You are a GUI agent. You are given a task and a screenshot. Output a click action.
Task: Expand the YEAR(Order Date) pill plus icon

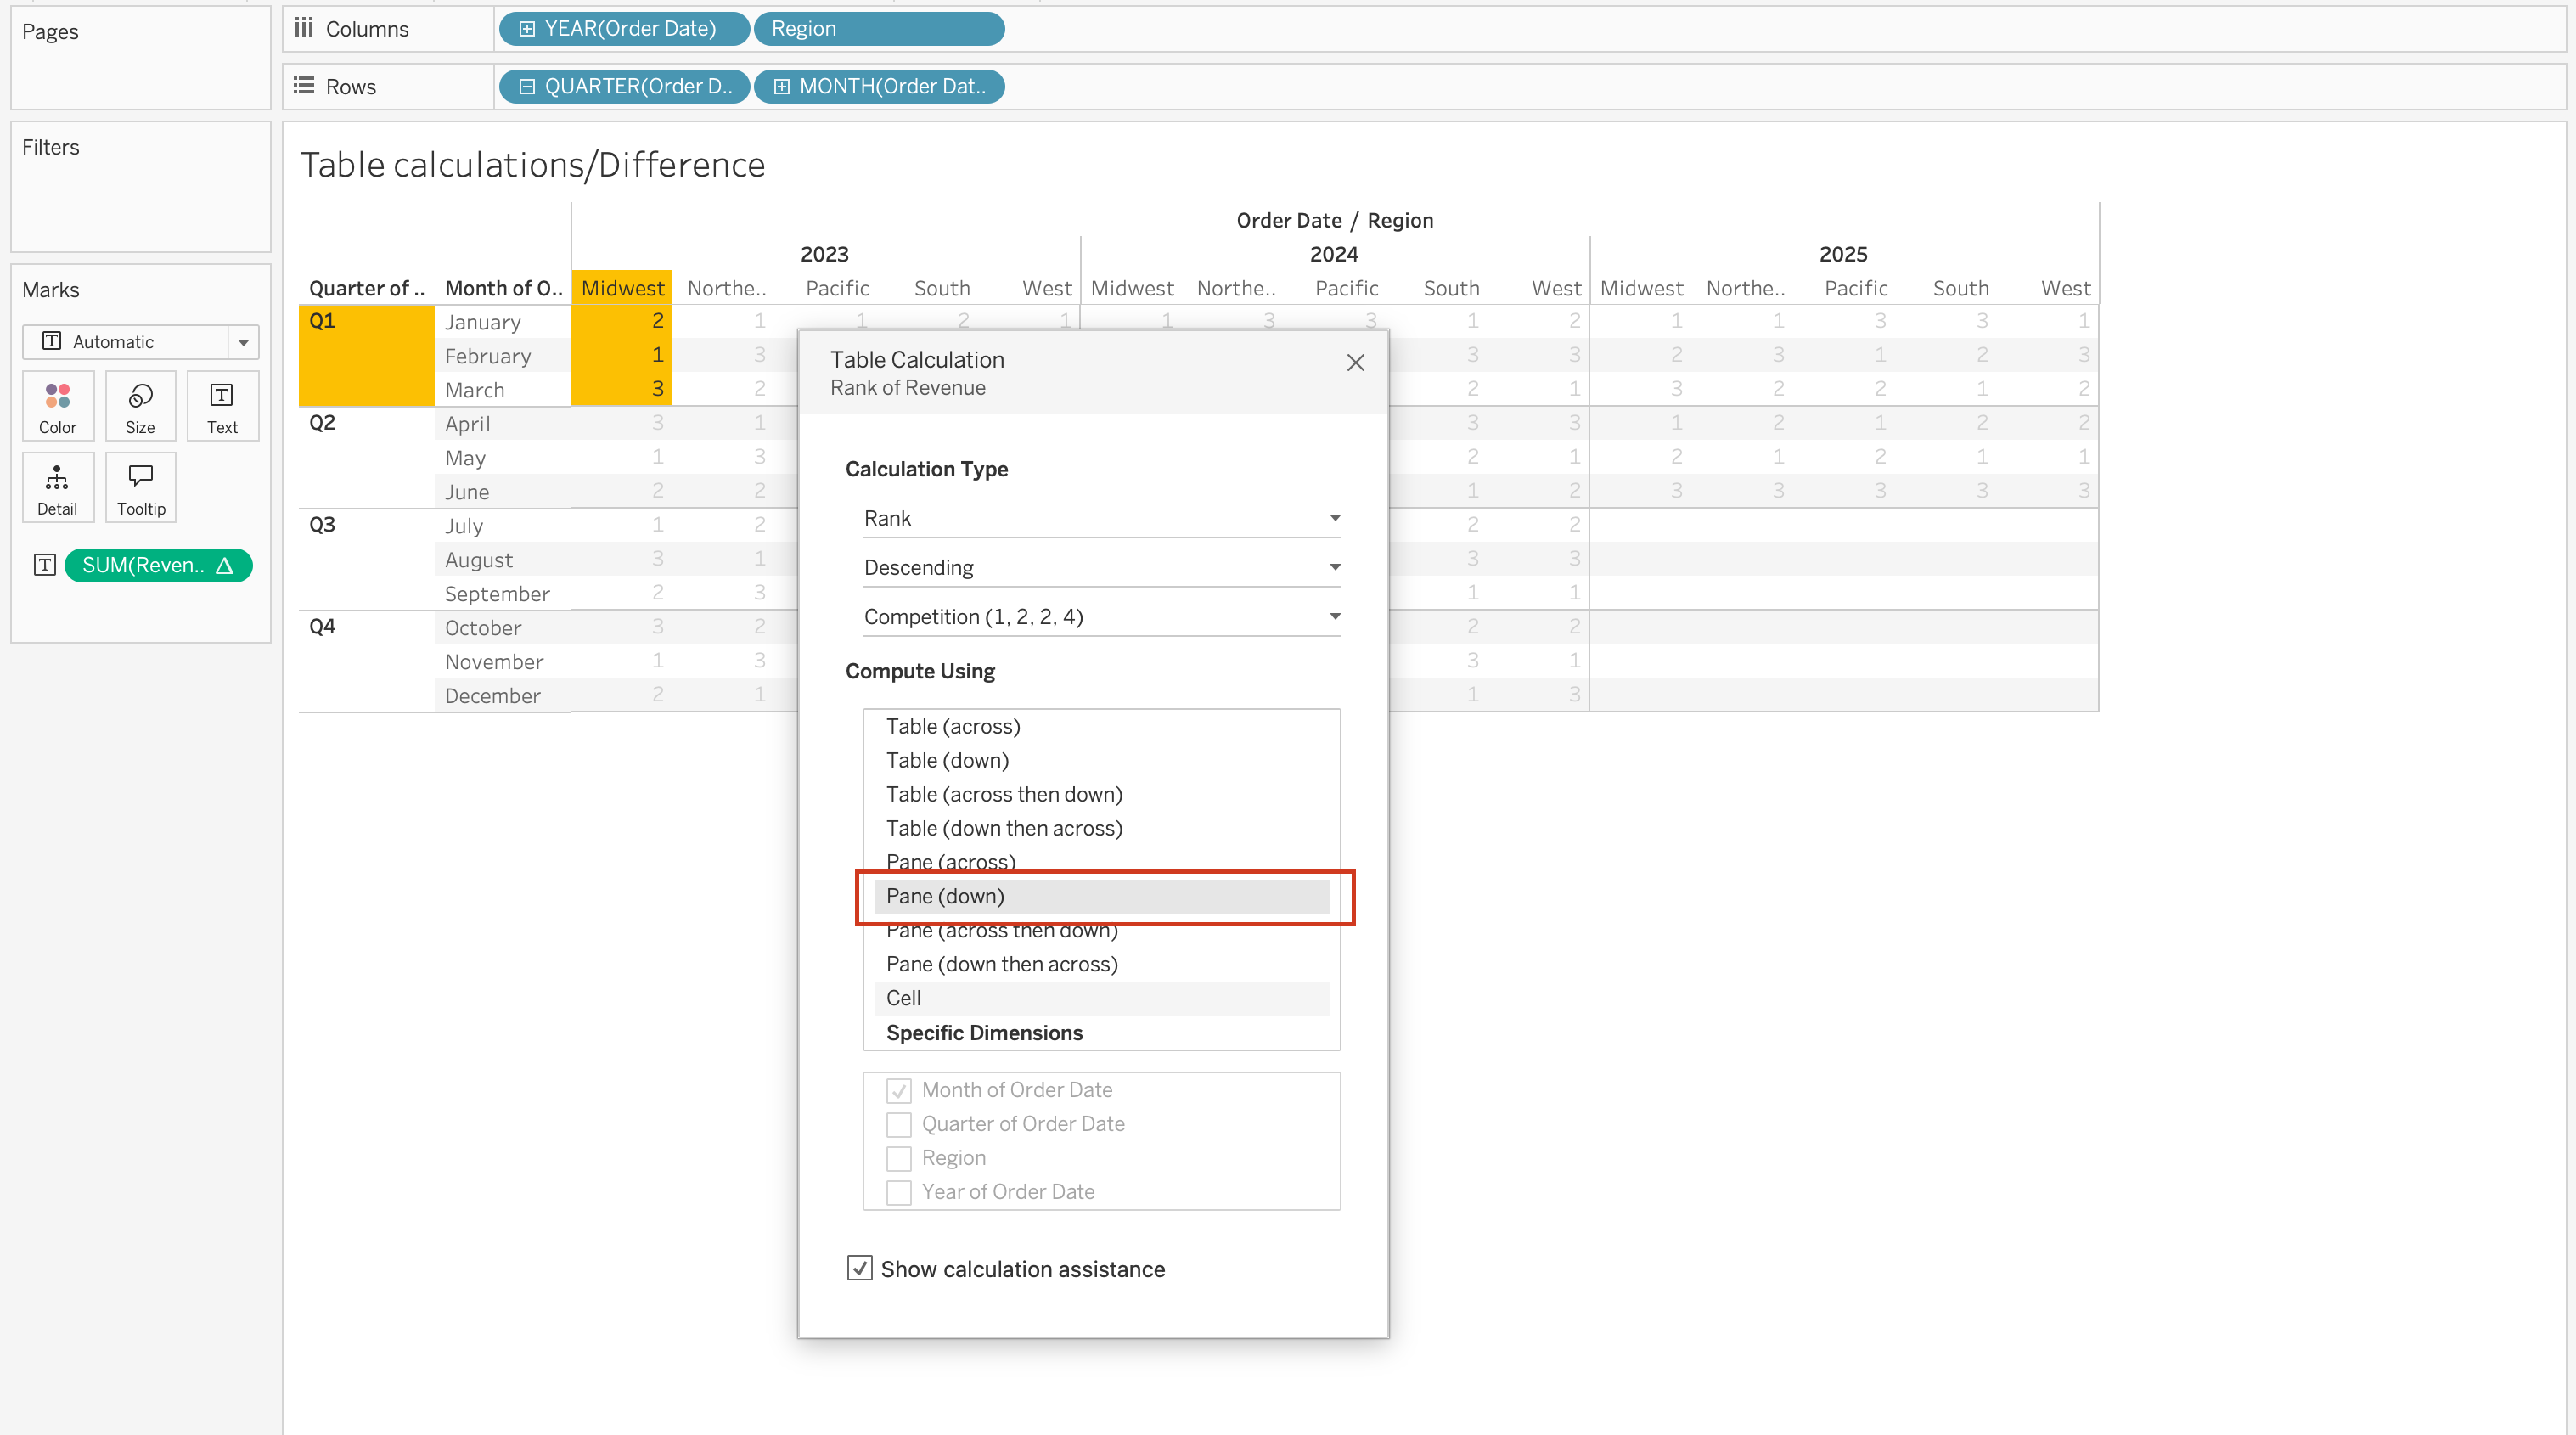527,29
